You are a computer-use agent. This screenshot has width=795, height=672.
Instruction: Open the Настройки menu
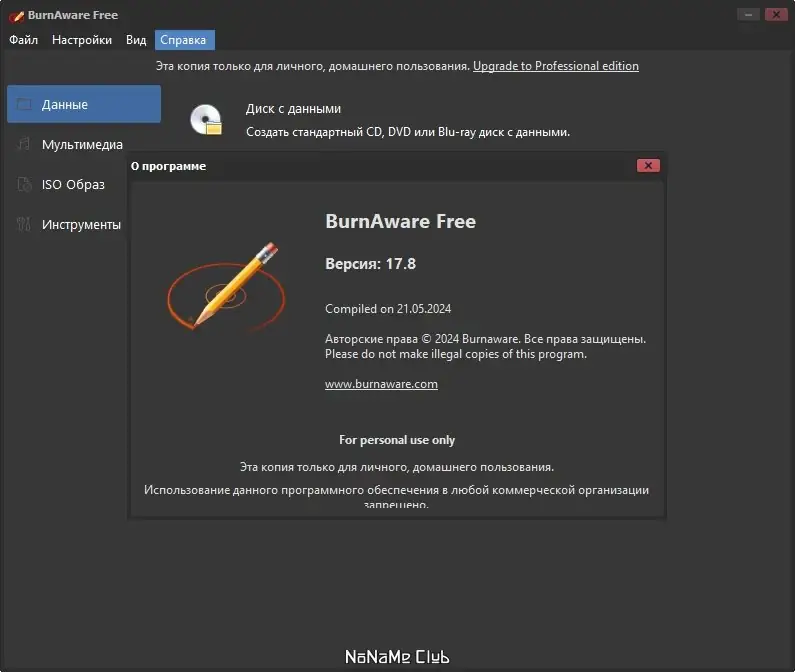82,40
